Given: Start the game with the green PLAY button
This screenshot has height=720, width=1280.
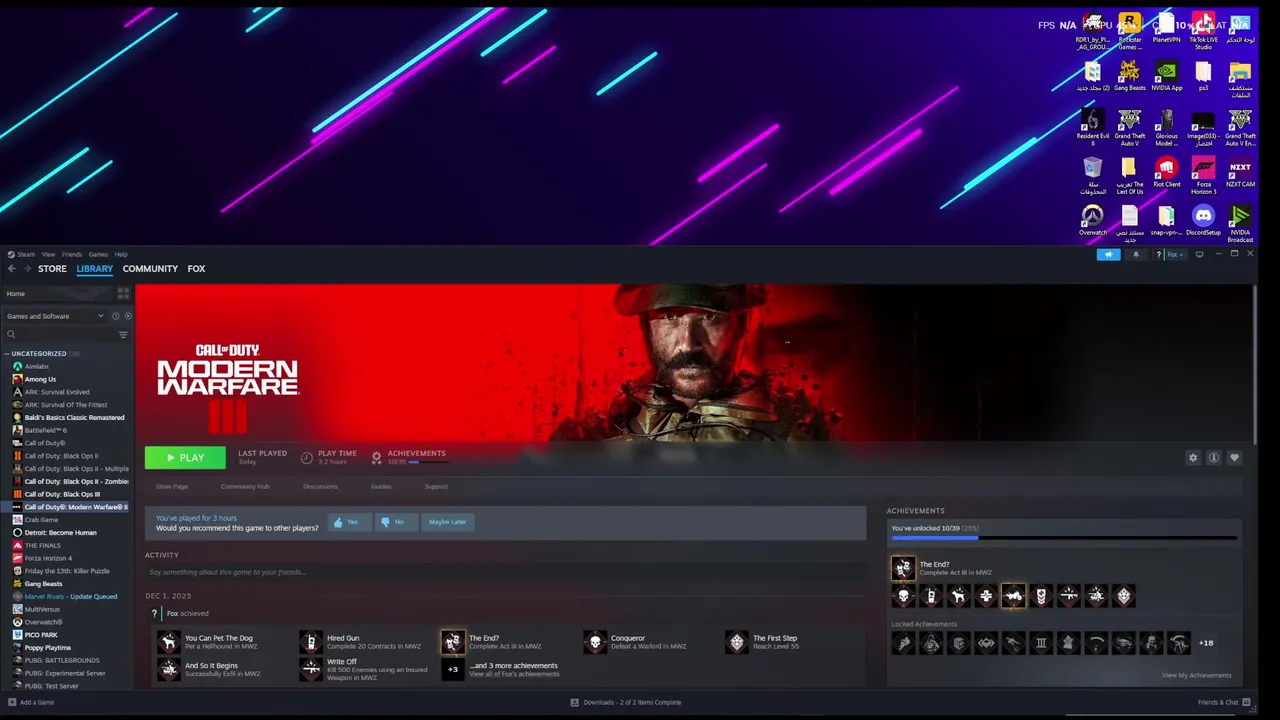Looking at the screenshot, I should [x=185, y=458].
